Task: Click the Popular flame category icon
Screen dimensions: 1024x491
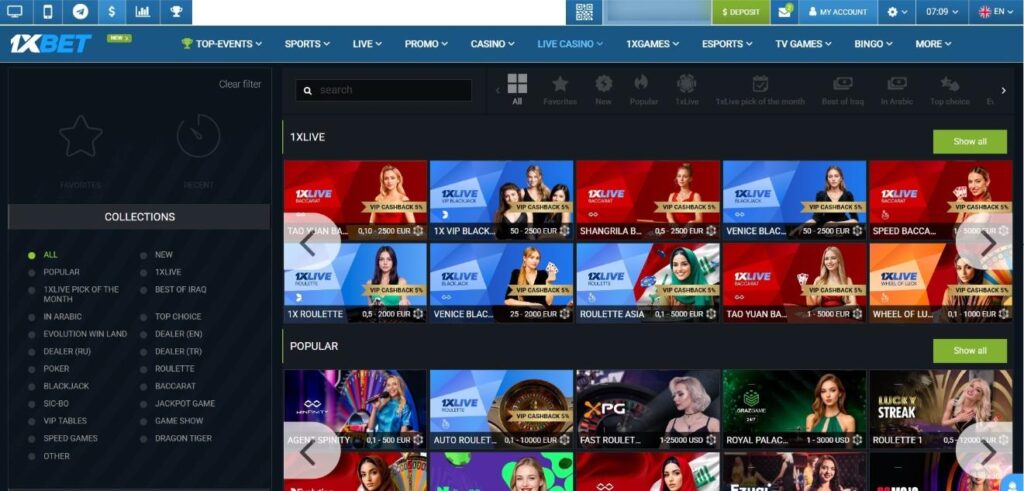Action: pos(643,89)
